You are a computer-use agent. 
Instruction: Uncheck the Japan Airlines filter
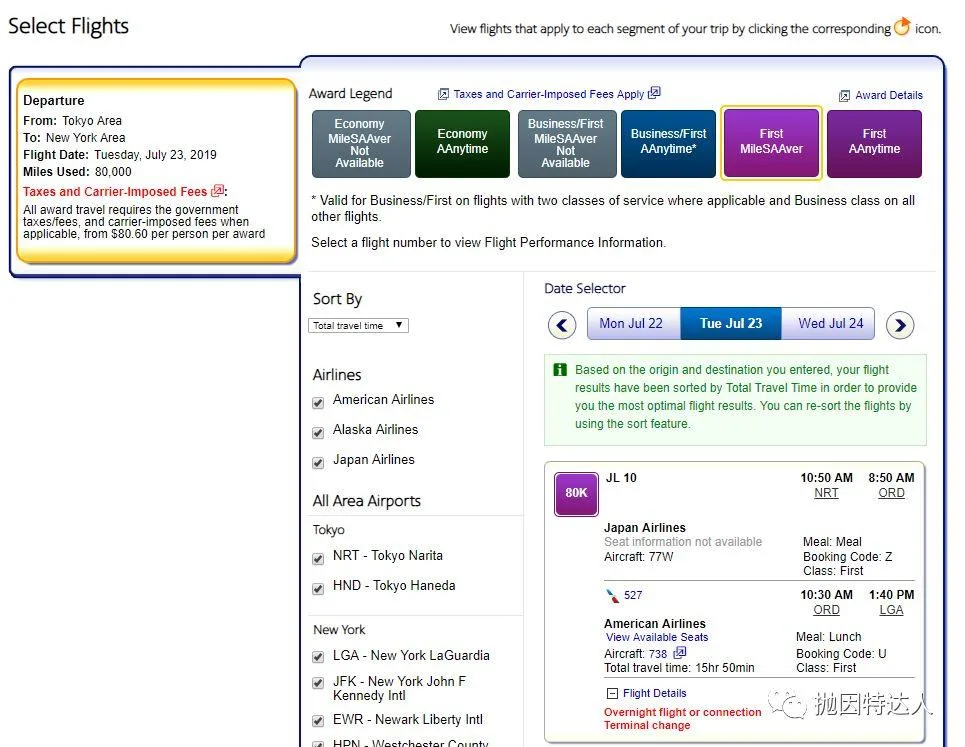pyautogui.click(x=318, y=463)
